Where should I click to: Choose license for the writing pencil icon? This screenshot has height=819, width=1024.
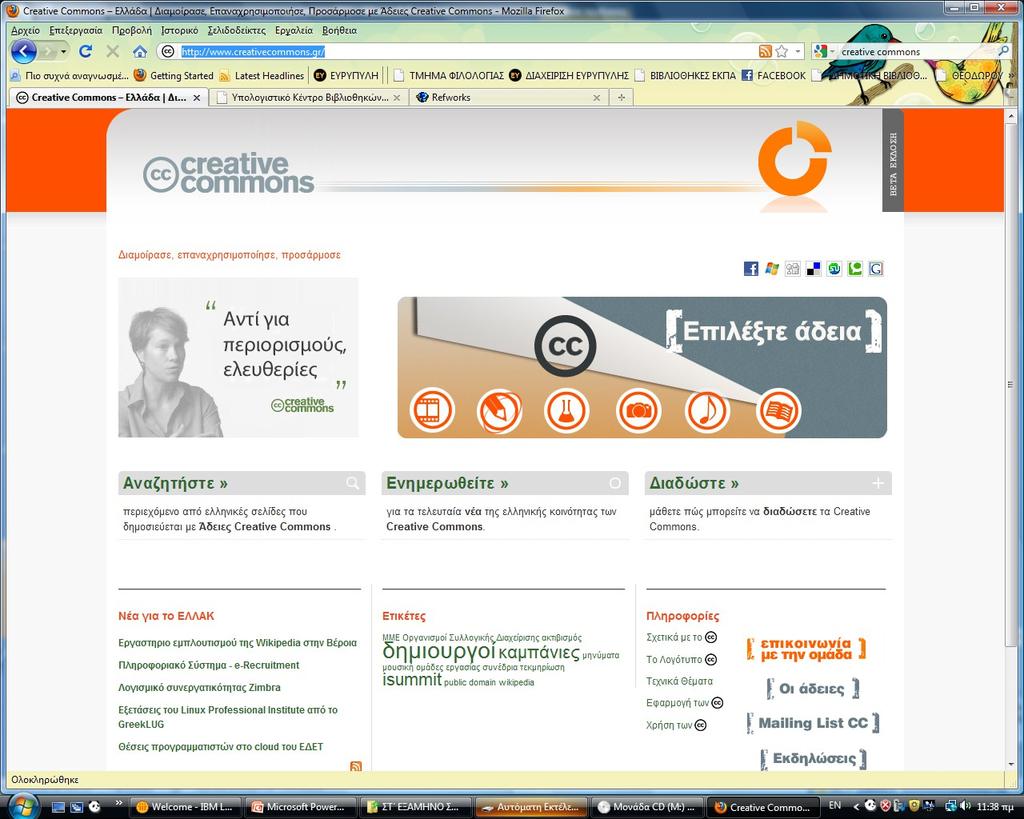(500, 411)
